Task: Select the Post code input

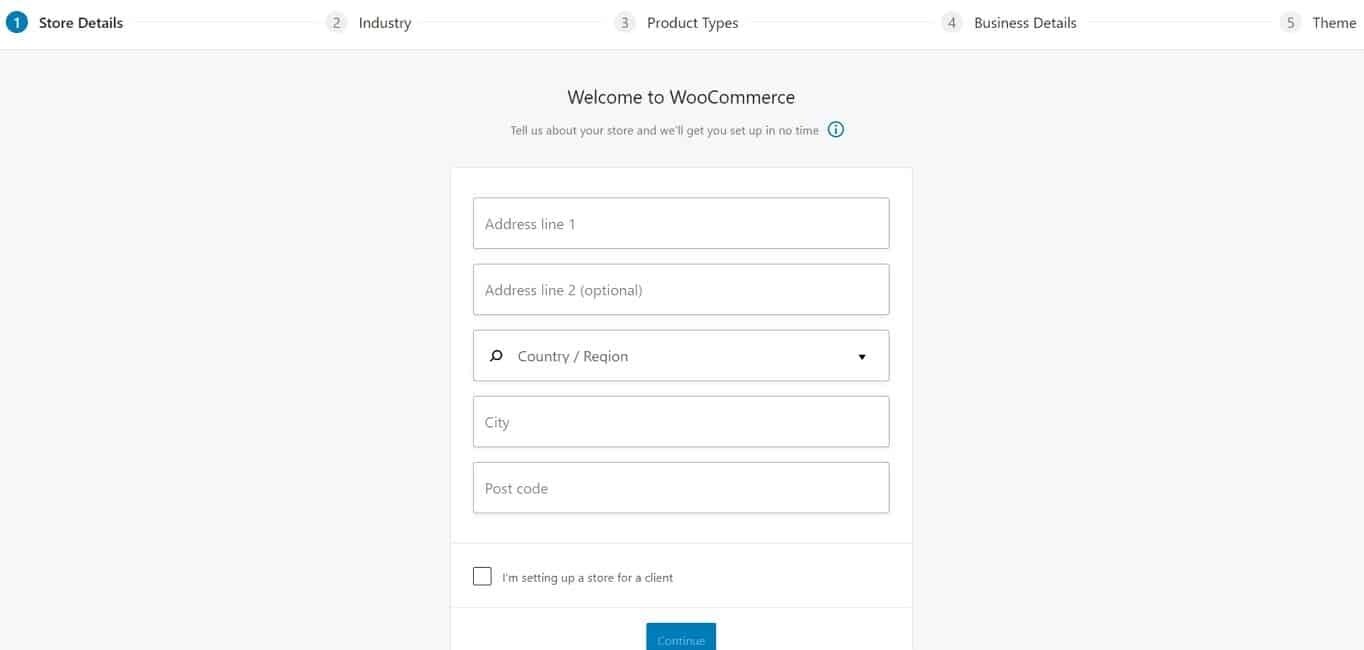Action: pos(680,488)
